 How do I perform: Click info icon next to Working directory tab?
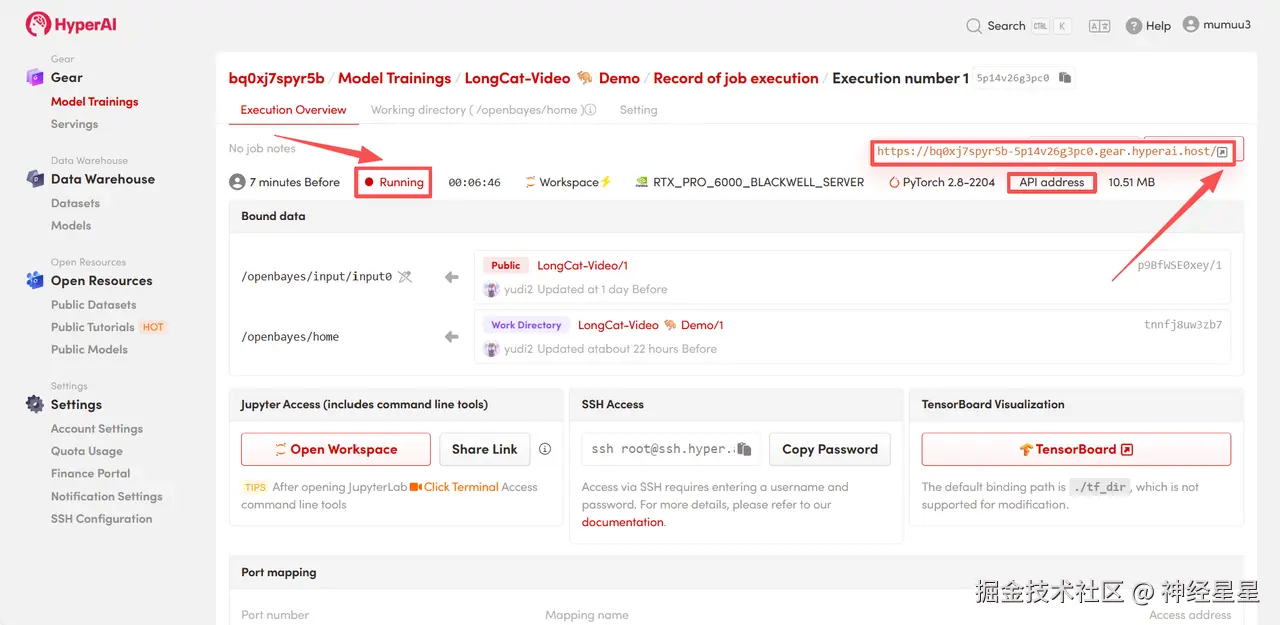(590, 110)
